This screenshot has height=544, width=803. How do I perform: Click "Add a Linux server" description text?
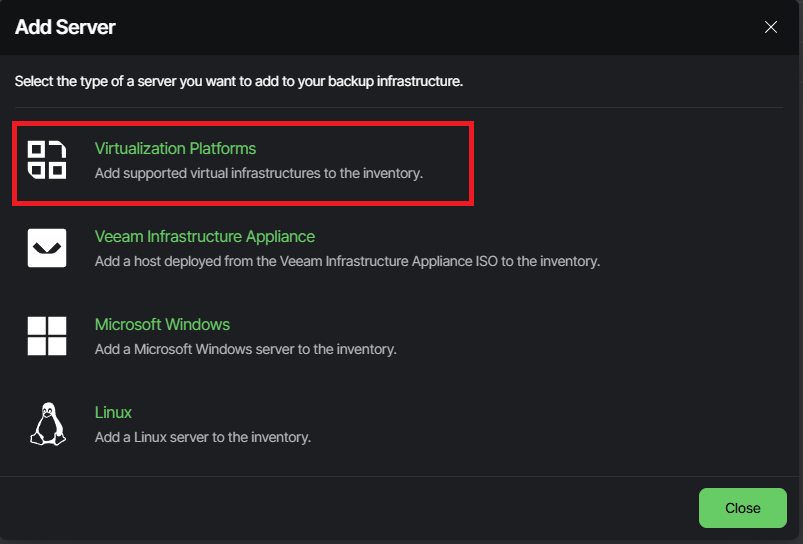tap(202, 437)
